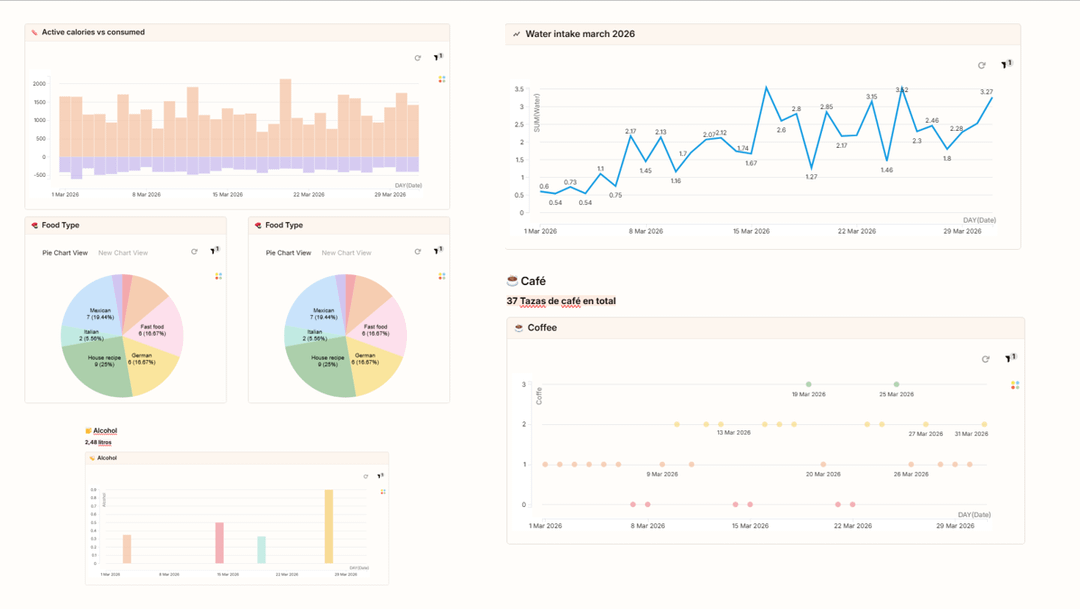Open filter on Active calories chart
This screenshot has height=609, width=1080.
[437, 58]
